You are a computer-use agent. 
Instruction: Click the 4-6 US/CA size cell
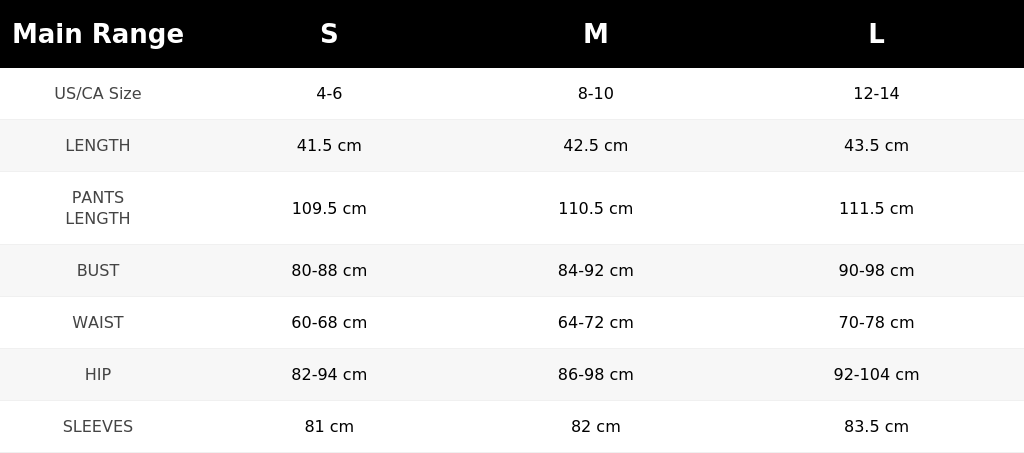click(x=329, y=93)
